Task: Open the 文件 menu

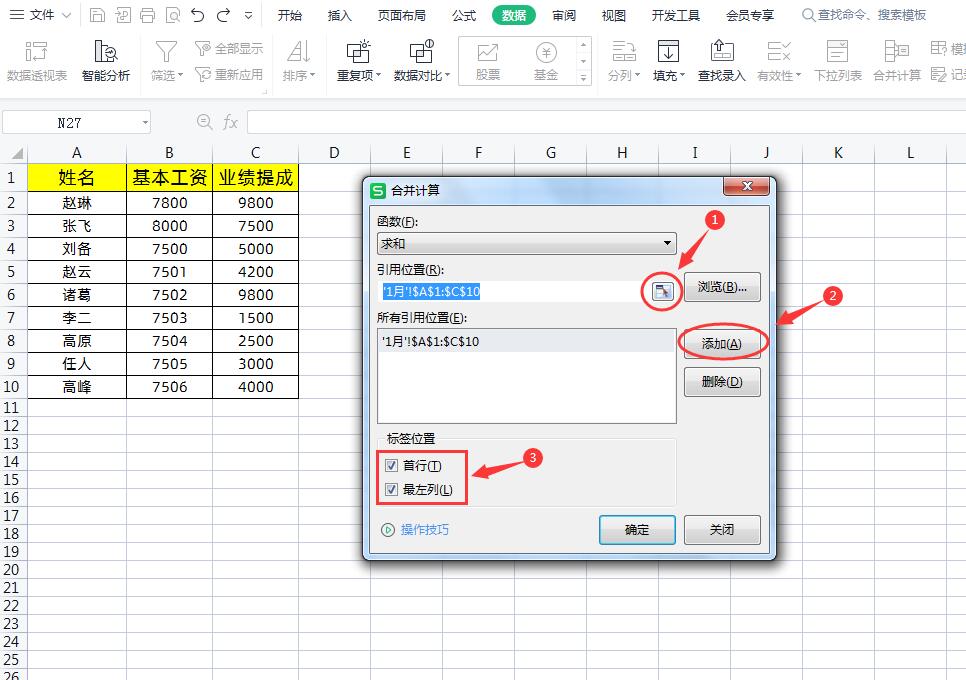Action: tap(41, 15)
